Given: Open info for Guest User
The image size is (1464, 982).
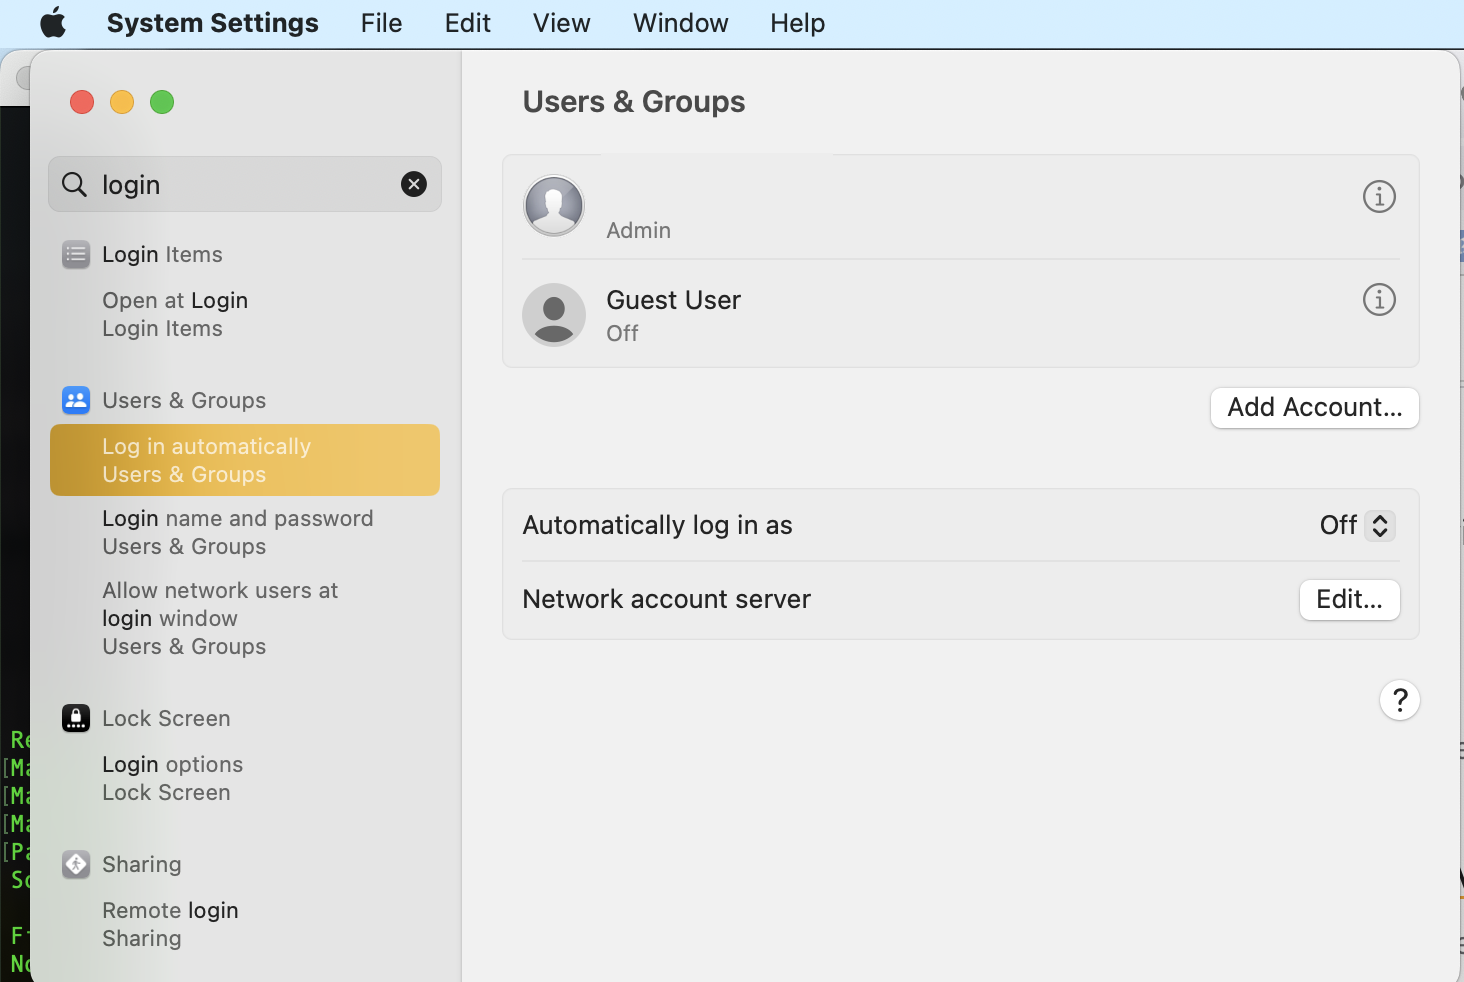Looking at the screenshot, I should click(1379, 300).
